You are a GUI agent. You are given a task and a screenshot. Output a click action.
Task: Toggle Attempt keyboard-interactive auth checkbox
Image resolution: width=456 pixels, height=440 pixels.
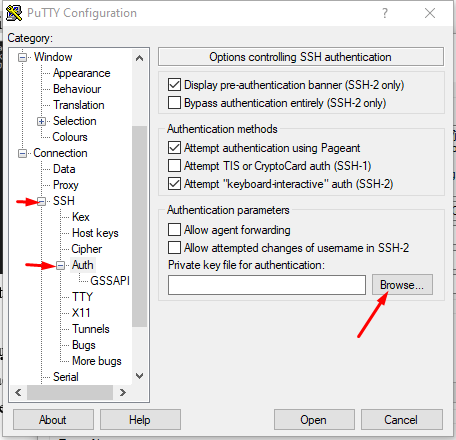point(174,184)
